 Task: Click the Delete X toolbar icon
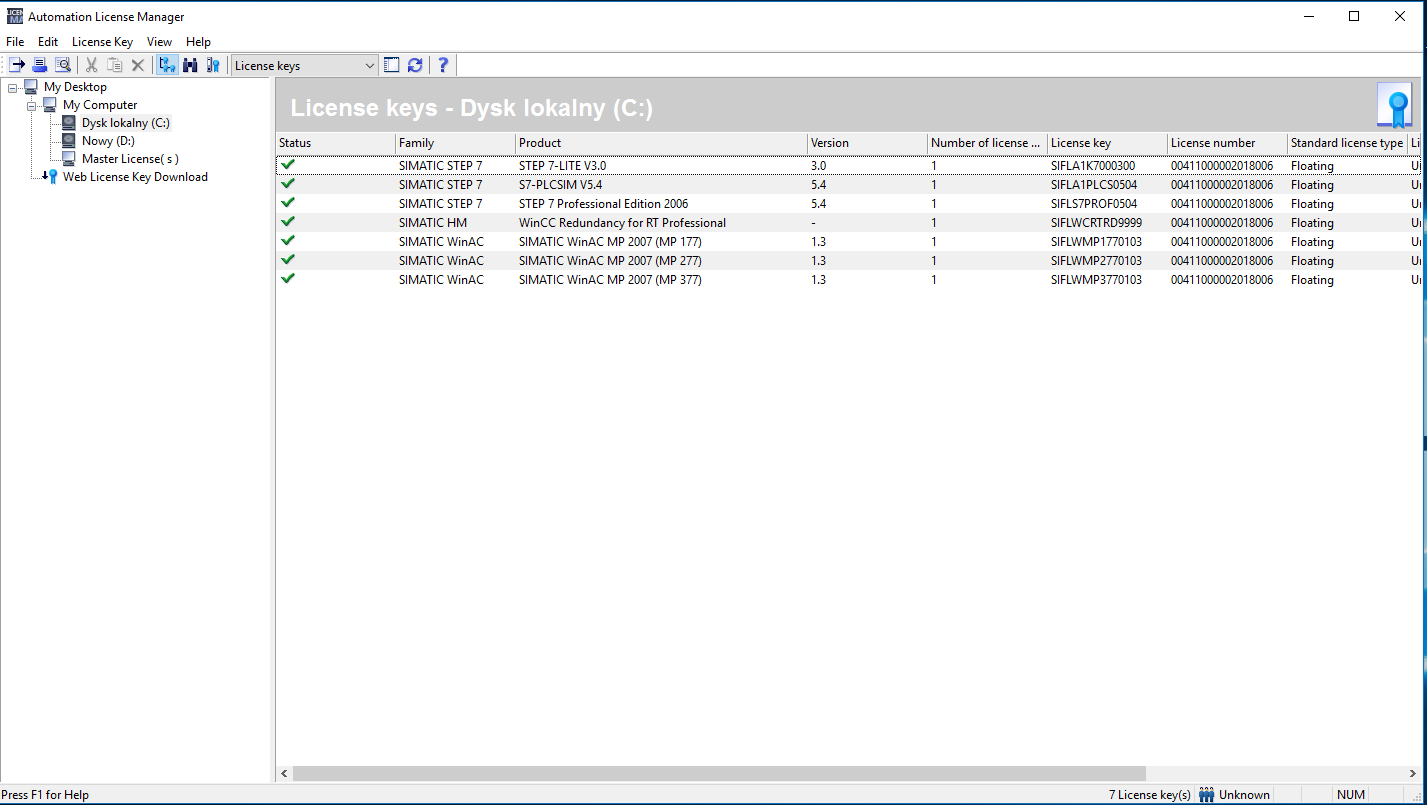point(138,65)
